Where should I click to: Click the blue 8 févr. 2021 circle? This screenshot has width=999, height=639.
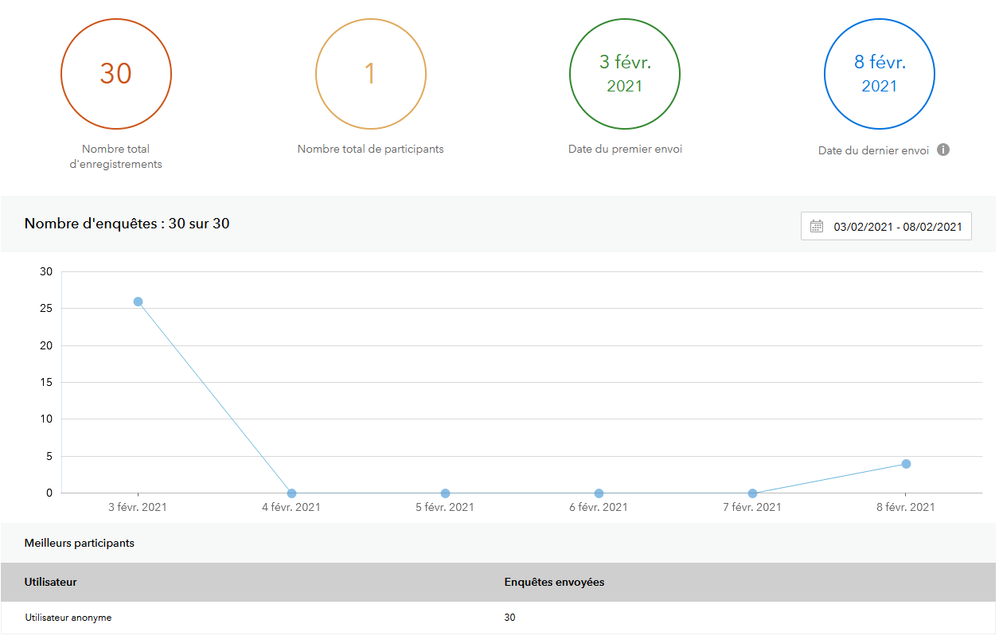tap(879, 74)
